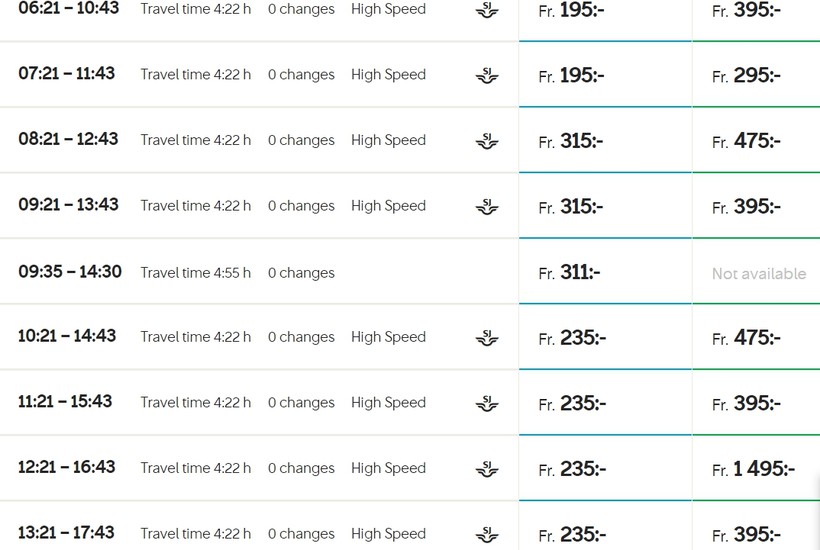This screenshot has height=550, width=820.
Task: Choose Fr. 315 fare on 09:21 departure
Action: coord(605,206)
